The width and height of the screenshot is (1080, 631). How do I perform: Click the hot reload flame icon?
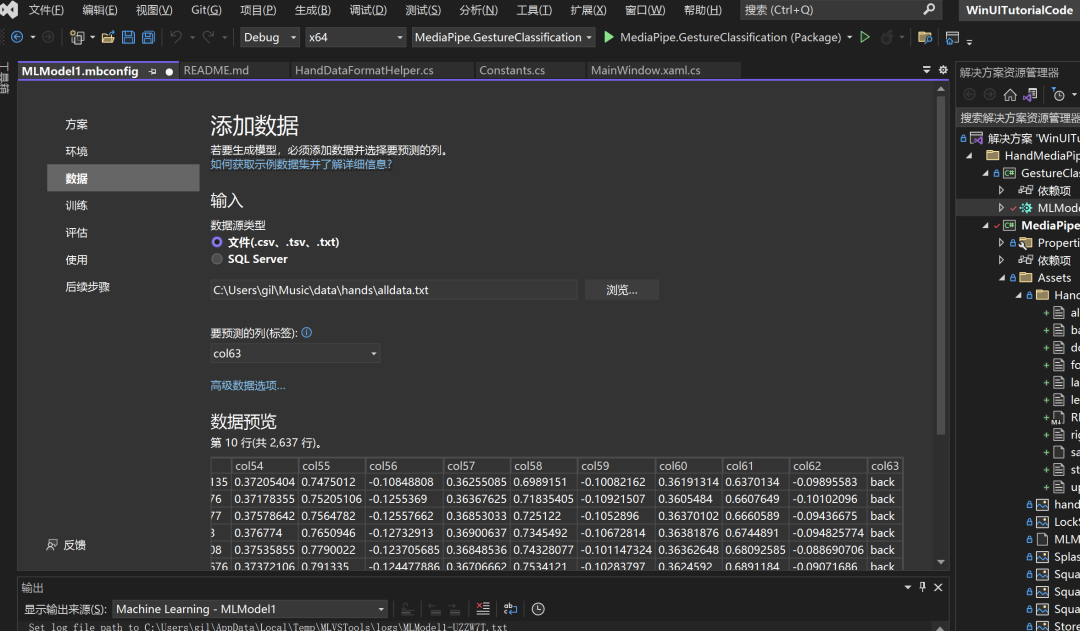888,37
